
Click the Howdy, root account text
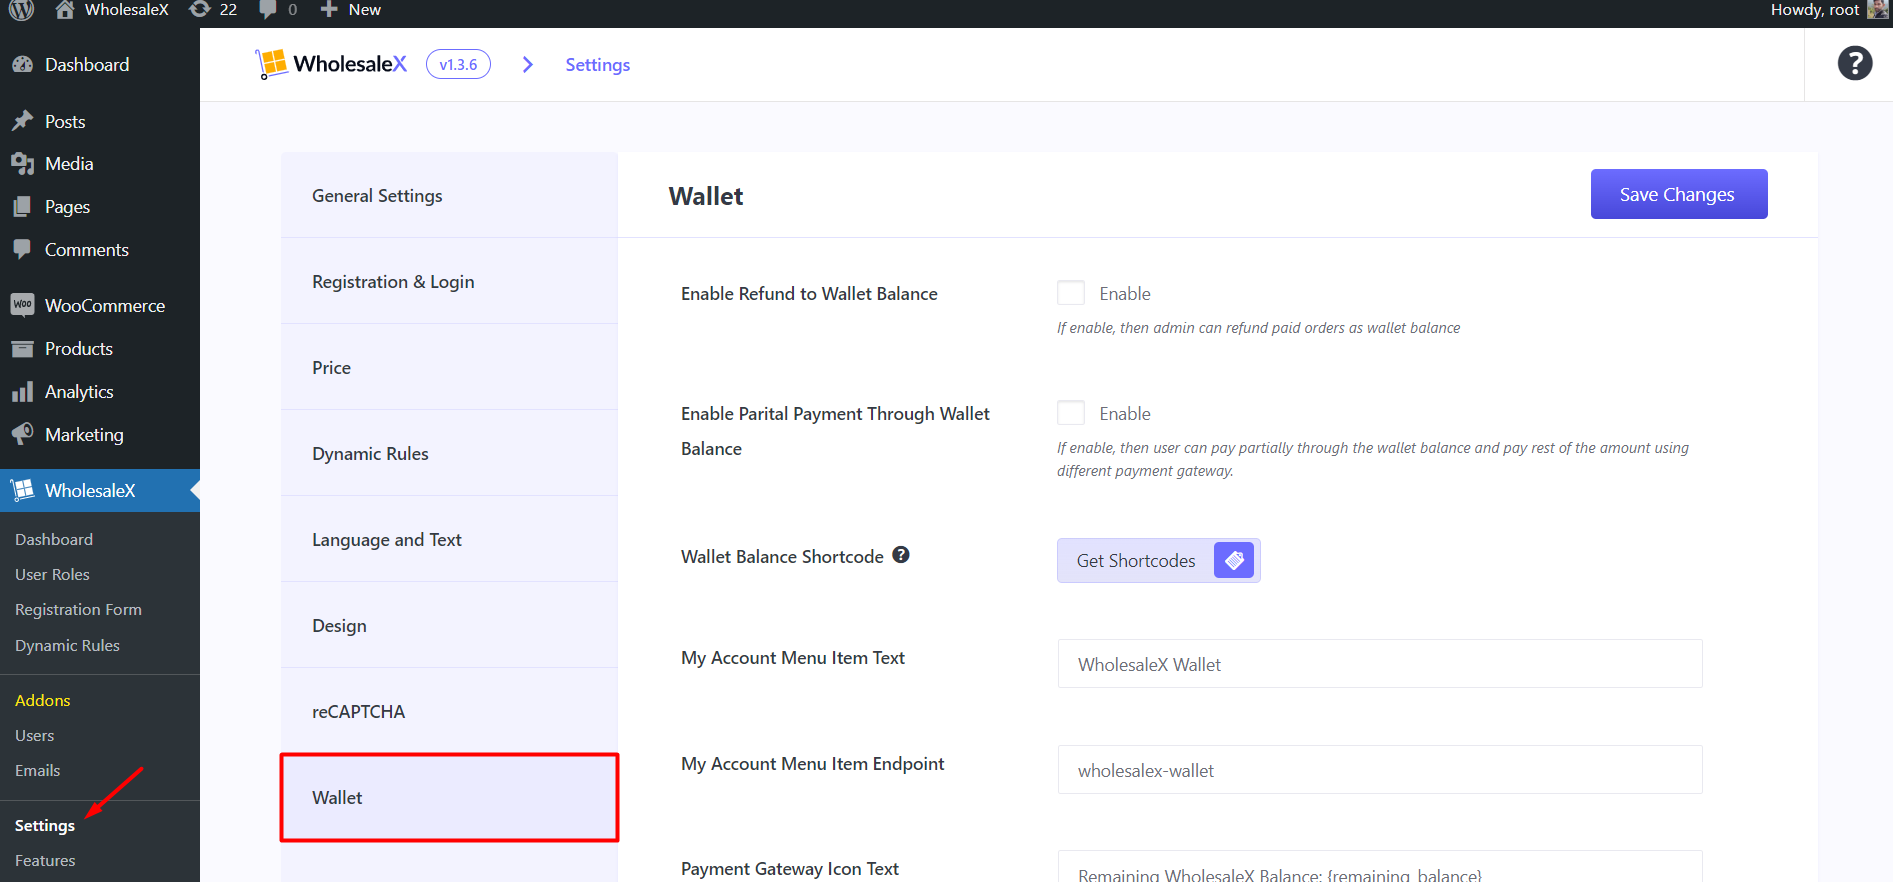pyautogui.click(x=1814, y=10)
